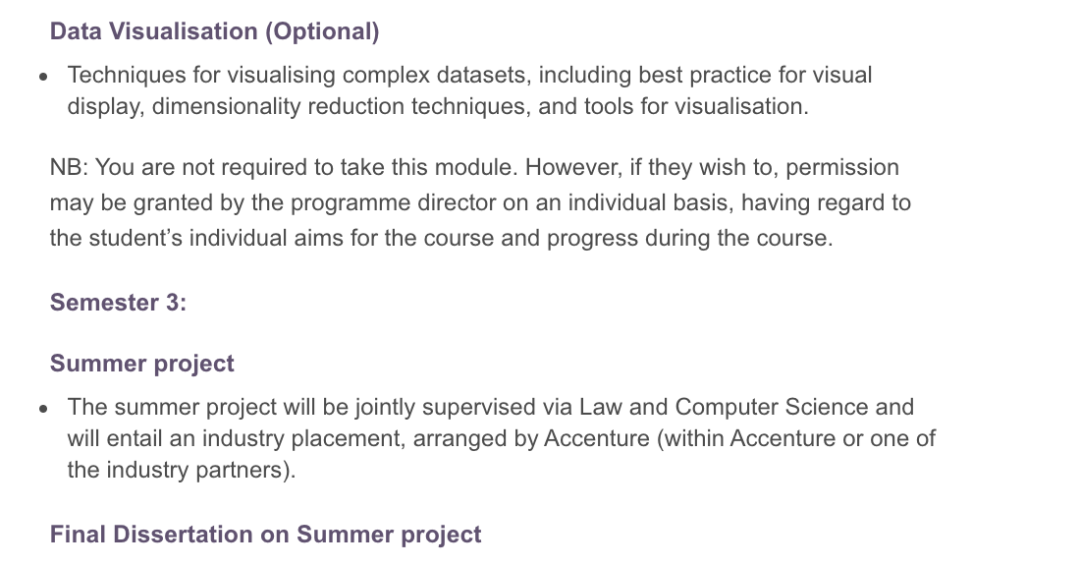Click the bullet before 'The summer project'

(43, 409)
